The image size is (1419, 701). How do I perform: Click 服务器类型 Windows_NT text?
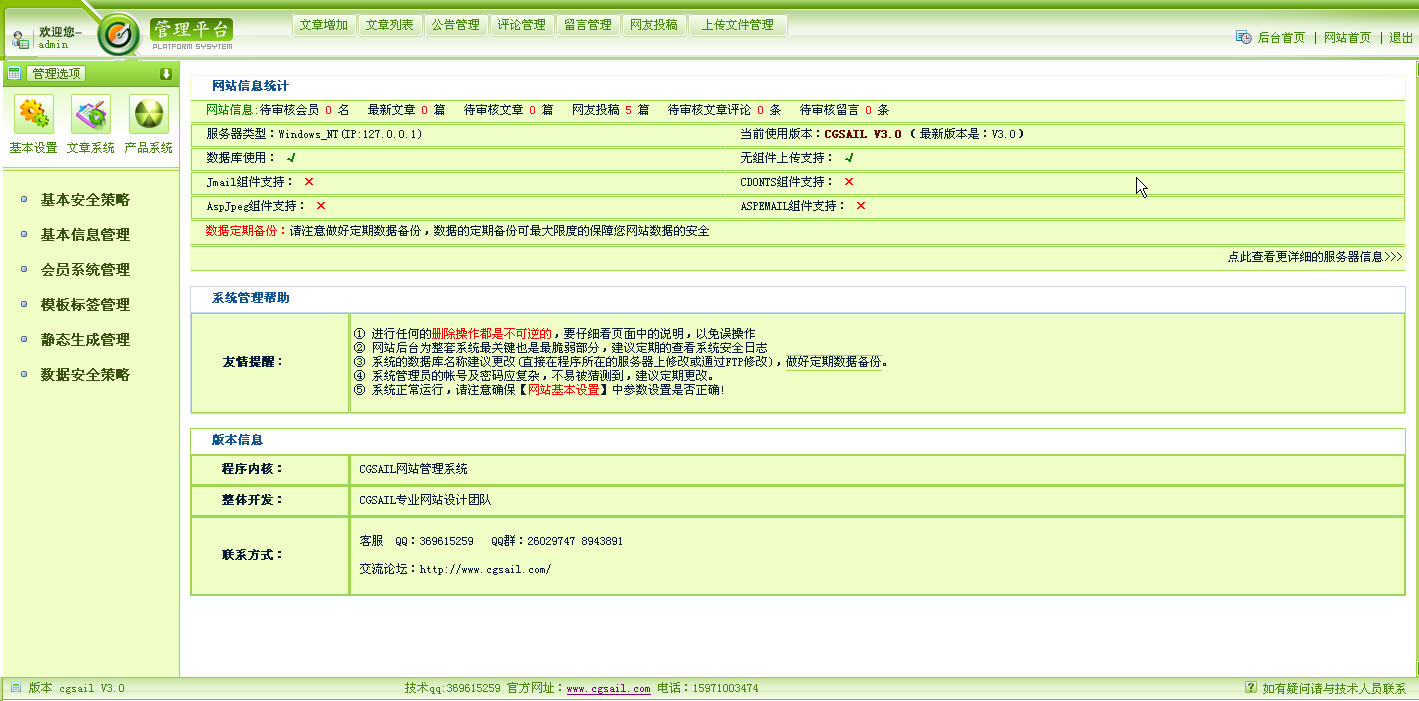point(314,134)
